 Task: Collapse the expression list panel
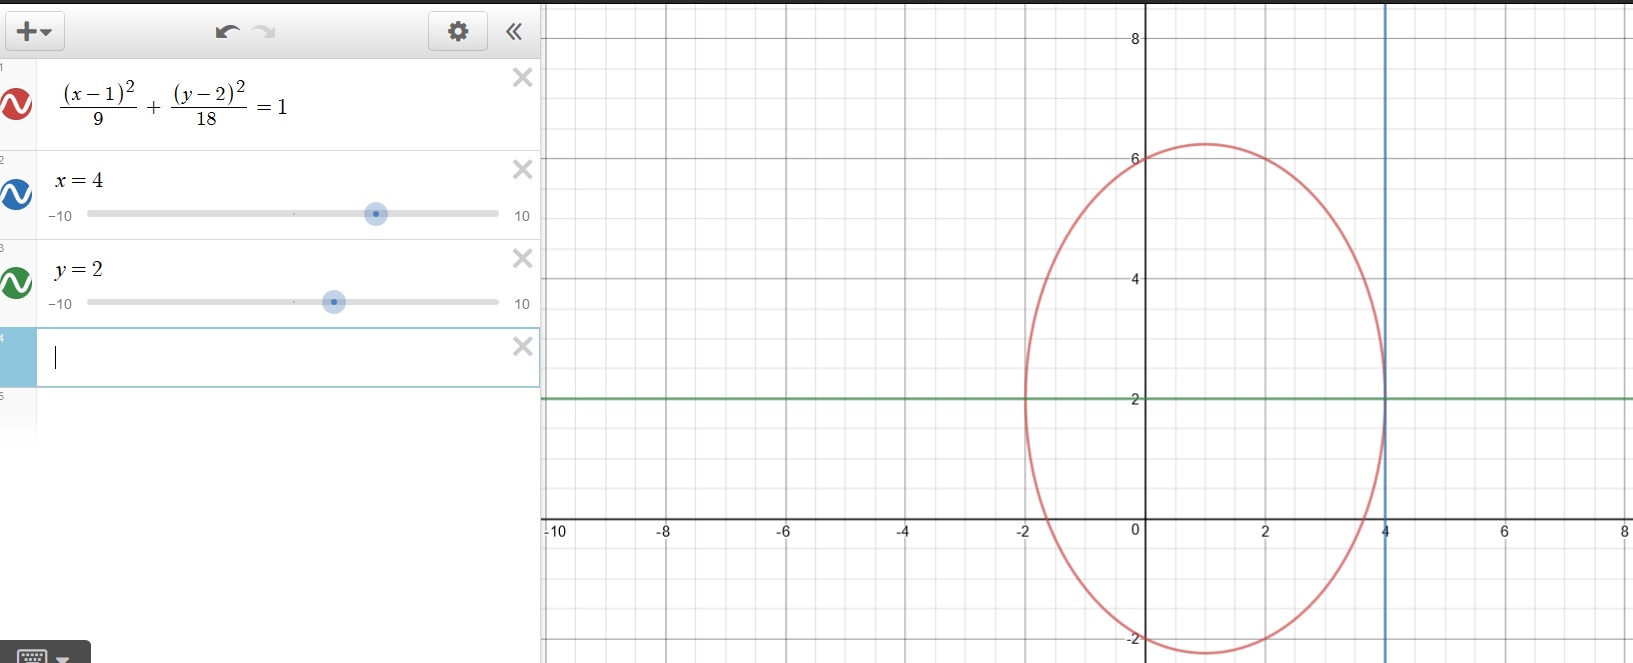click(x=514, y=32)
